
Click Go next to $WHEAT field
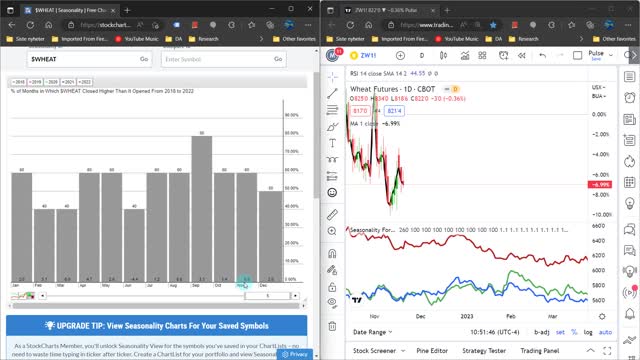[144, 59]
